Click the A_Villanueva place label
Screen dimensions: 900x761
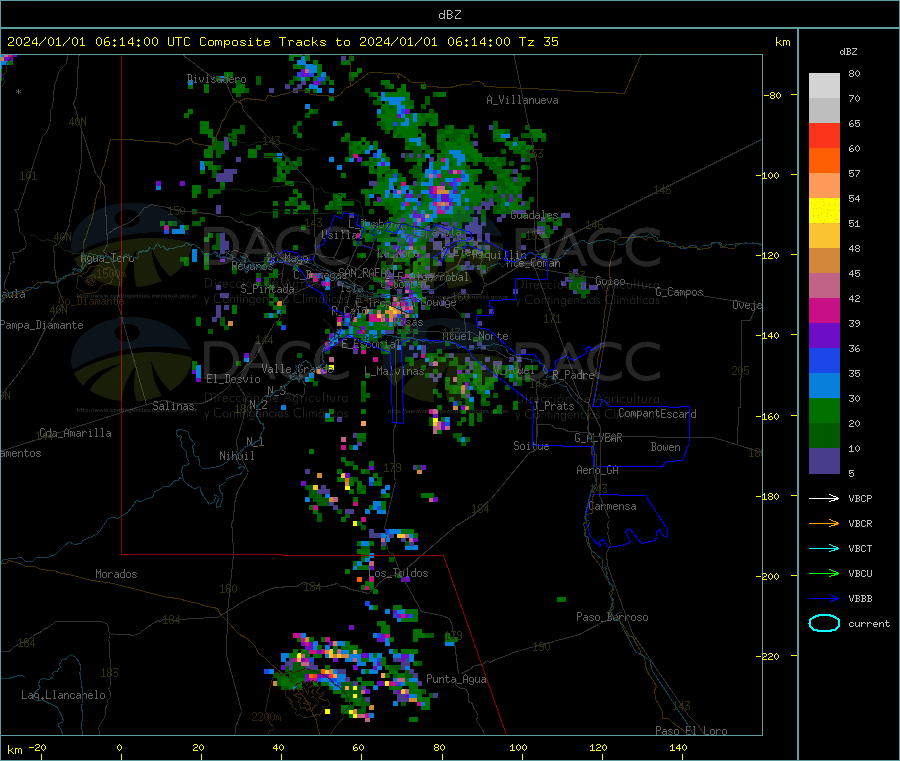click(x=522, y=100)
